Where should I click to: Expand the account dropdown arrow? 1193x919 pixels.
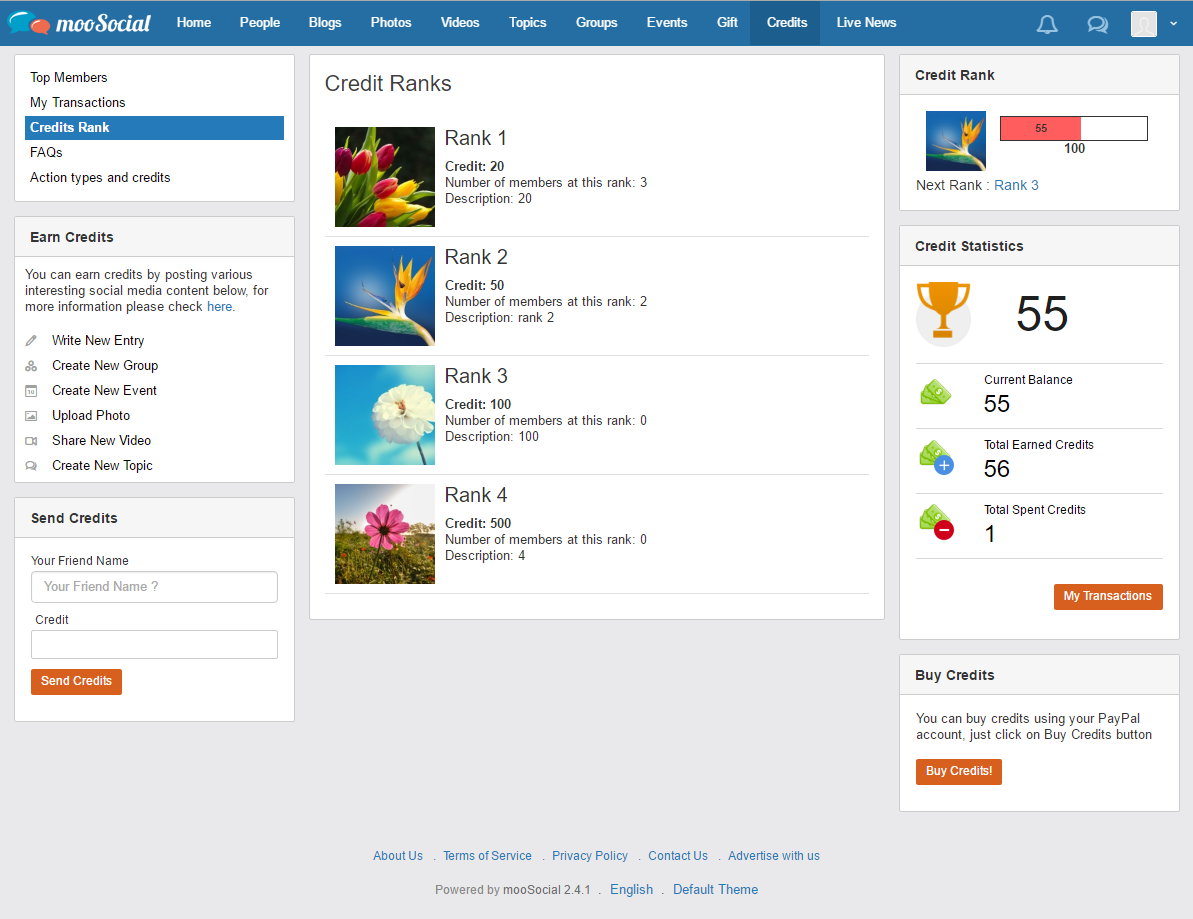click(1173, 24)
